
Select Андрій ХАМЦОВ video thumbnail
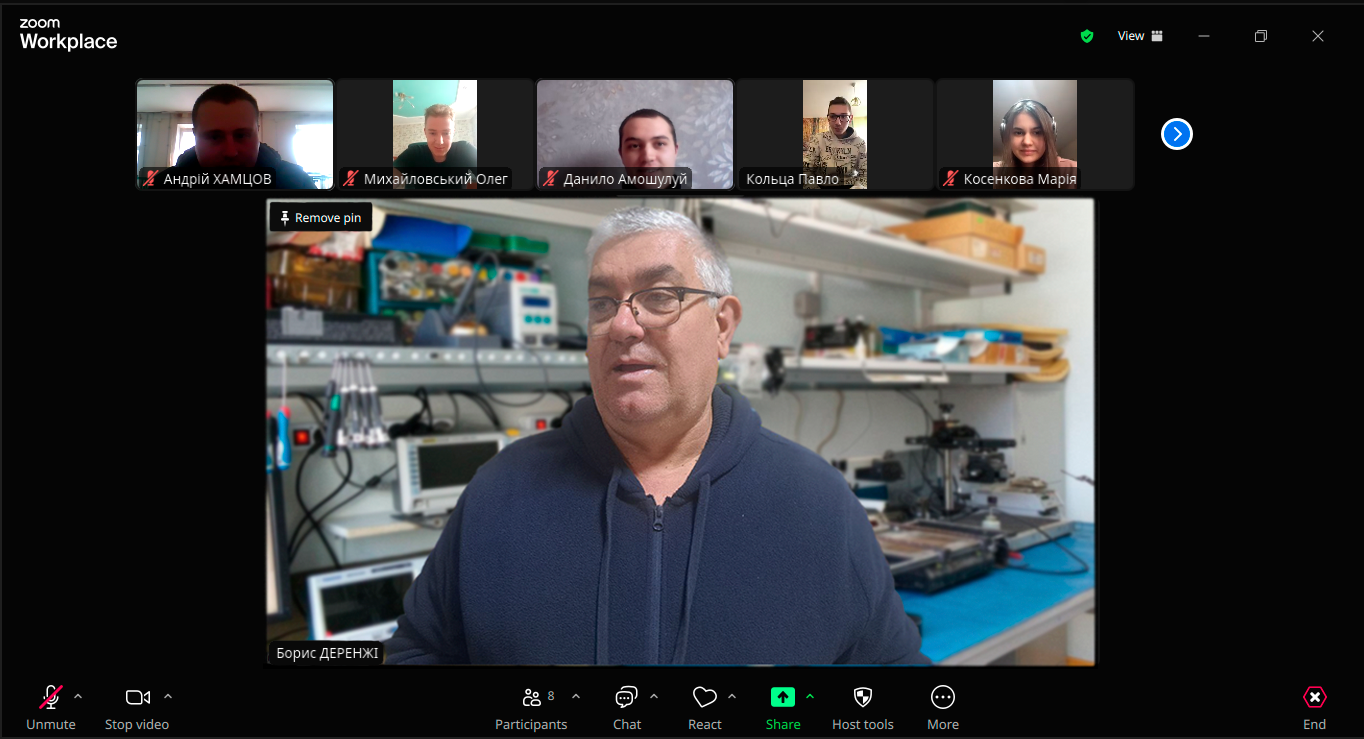point(235,135)
